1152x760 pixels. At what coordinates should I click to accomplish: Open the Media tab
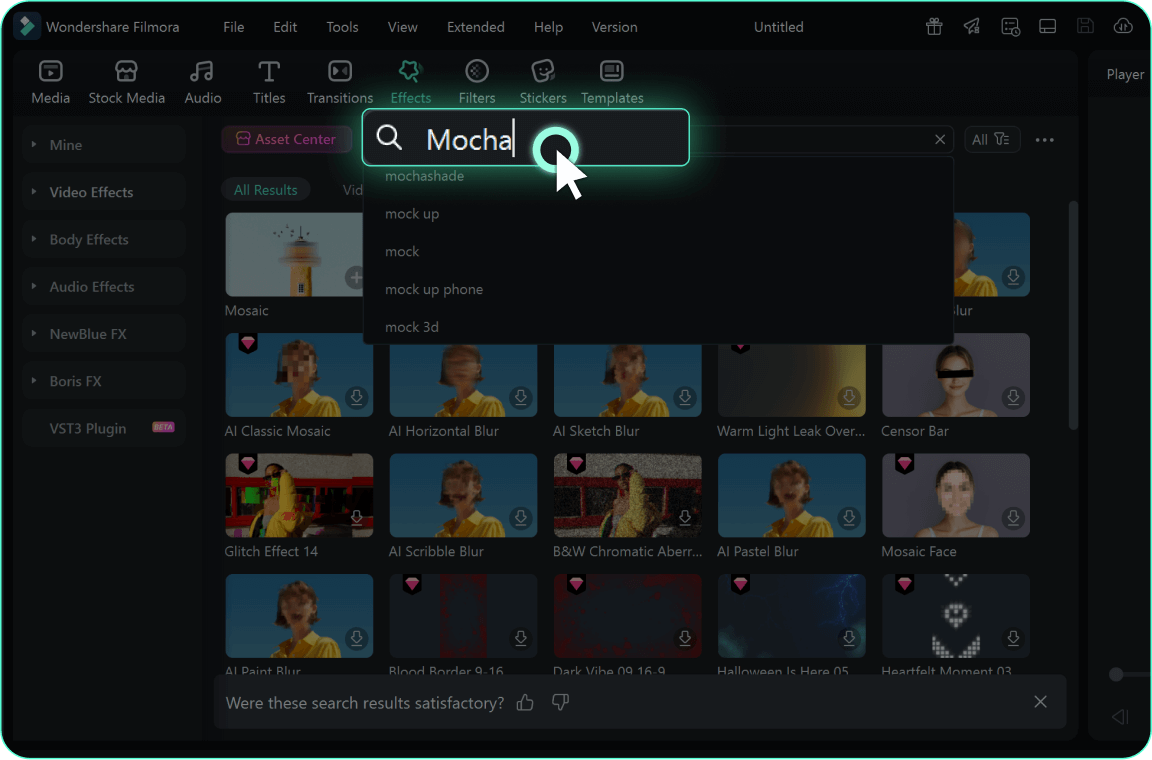coord(50,82)
